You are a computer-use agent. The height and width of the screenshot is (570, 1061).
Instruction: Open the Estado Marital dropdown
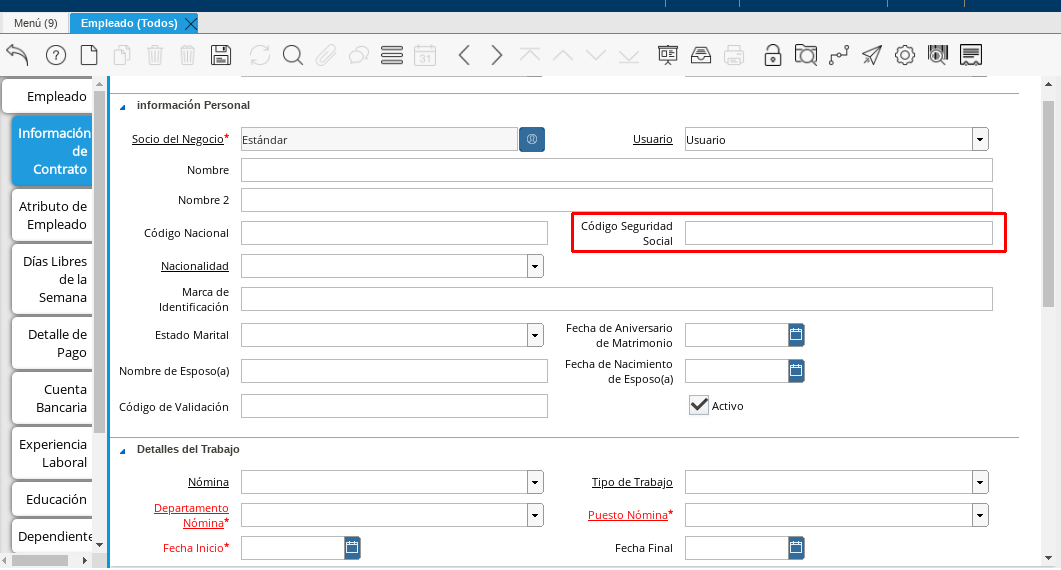pos(535,335)
